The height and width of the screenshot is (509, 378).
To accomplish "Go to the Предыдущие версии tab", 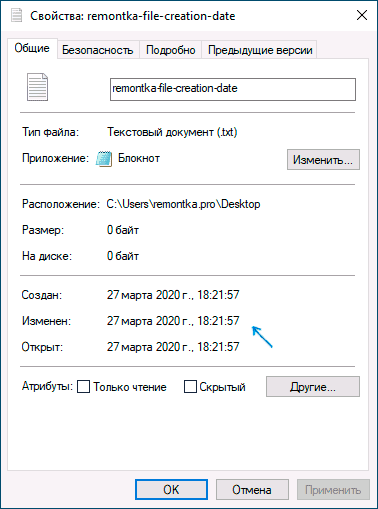I will 260,50.
